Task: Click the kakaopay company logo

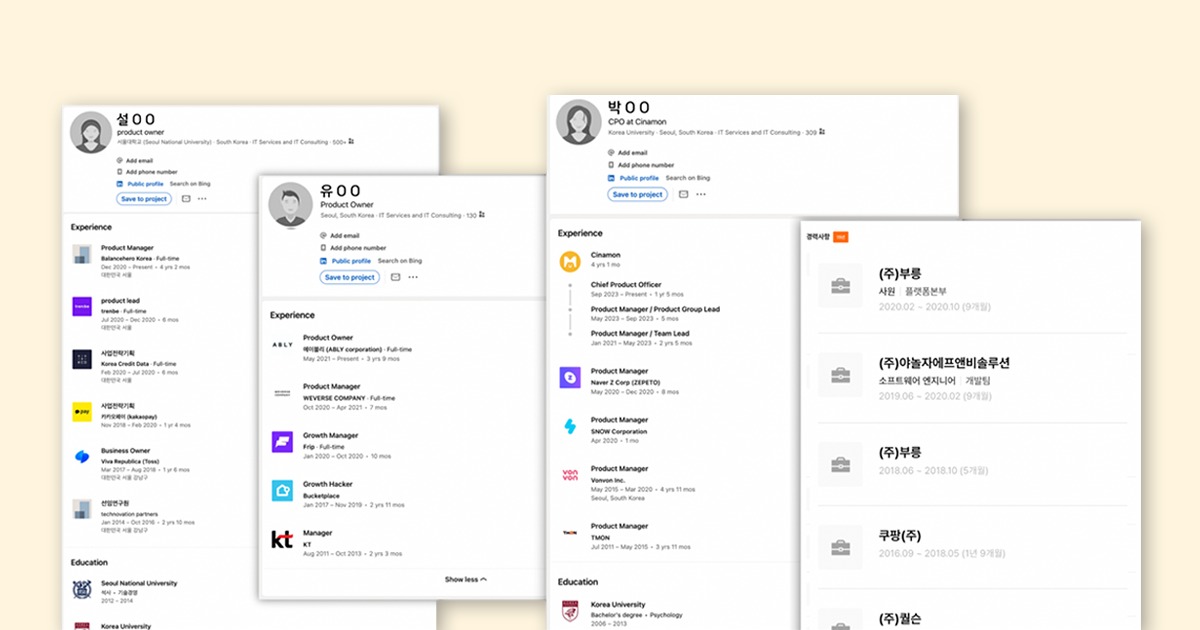Action: pos(82,411)
